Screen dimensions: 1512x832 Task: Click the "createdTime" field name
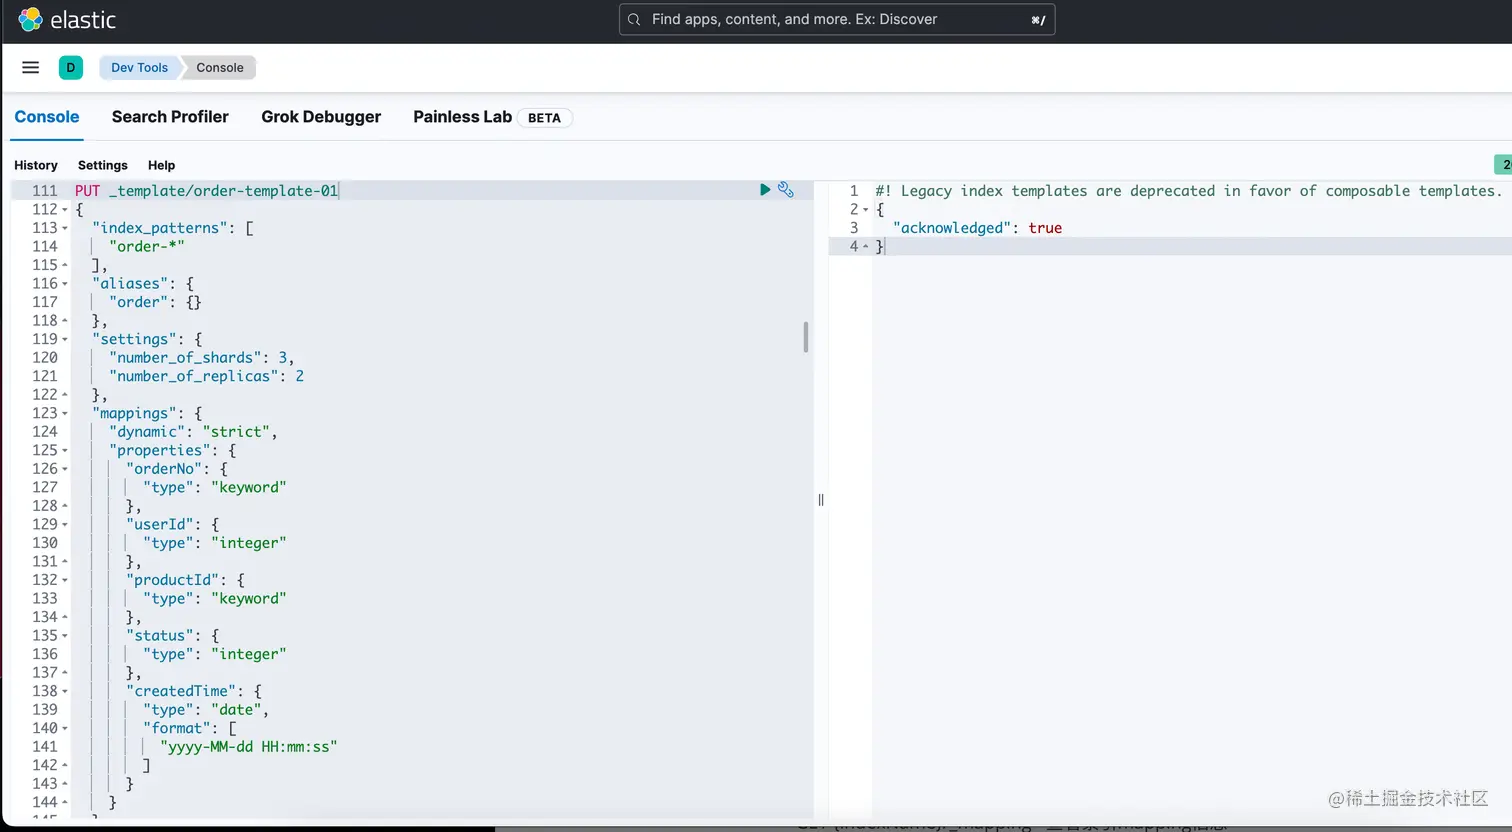tap(181, 691)
